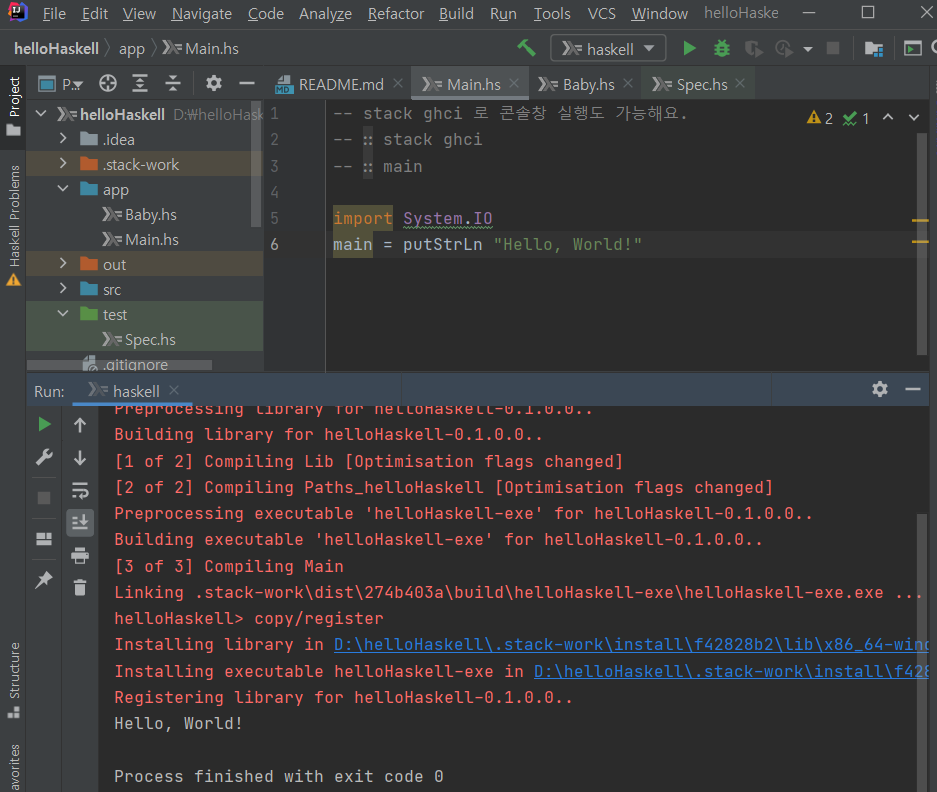The width and height of the screenshot is (937, 792).
Task: Run with coverage icon in toolbar
Action: (753, 48)
